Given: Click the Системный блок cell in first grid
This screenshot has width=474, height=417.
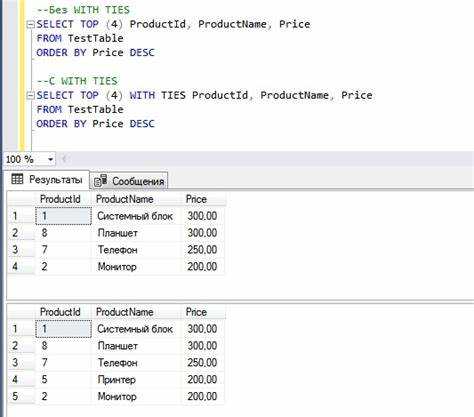Looking at the screenshot, I should 136,216.
